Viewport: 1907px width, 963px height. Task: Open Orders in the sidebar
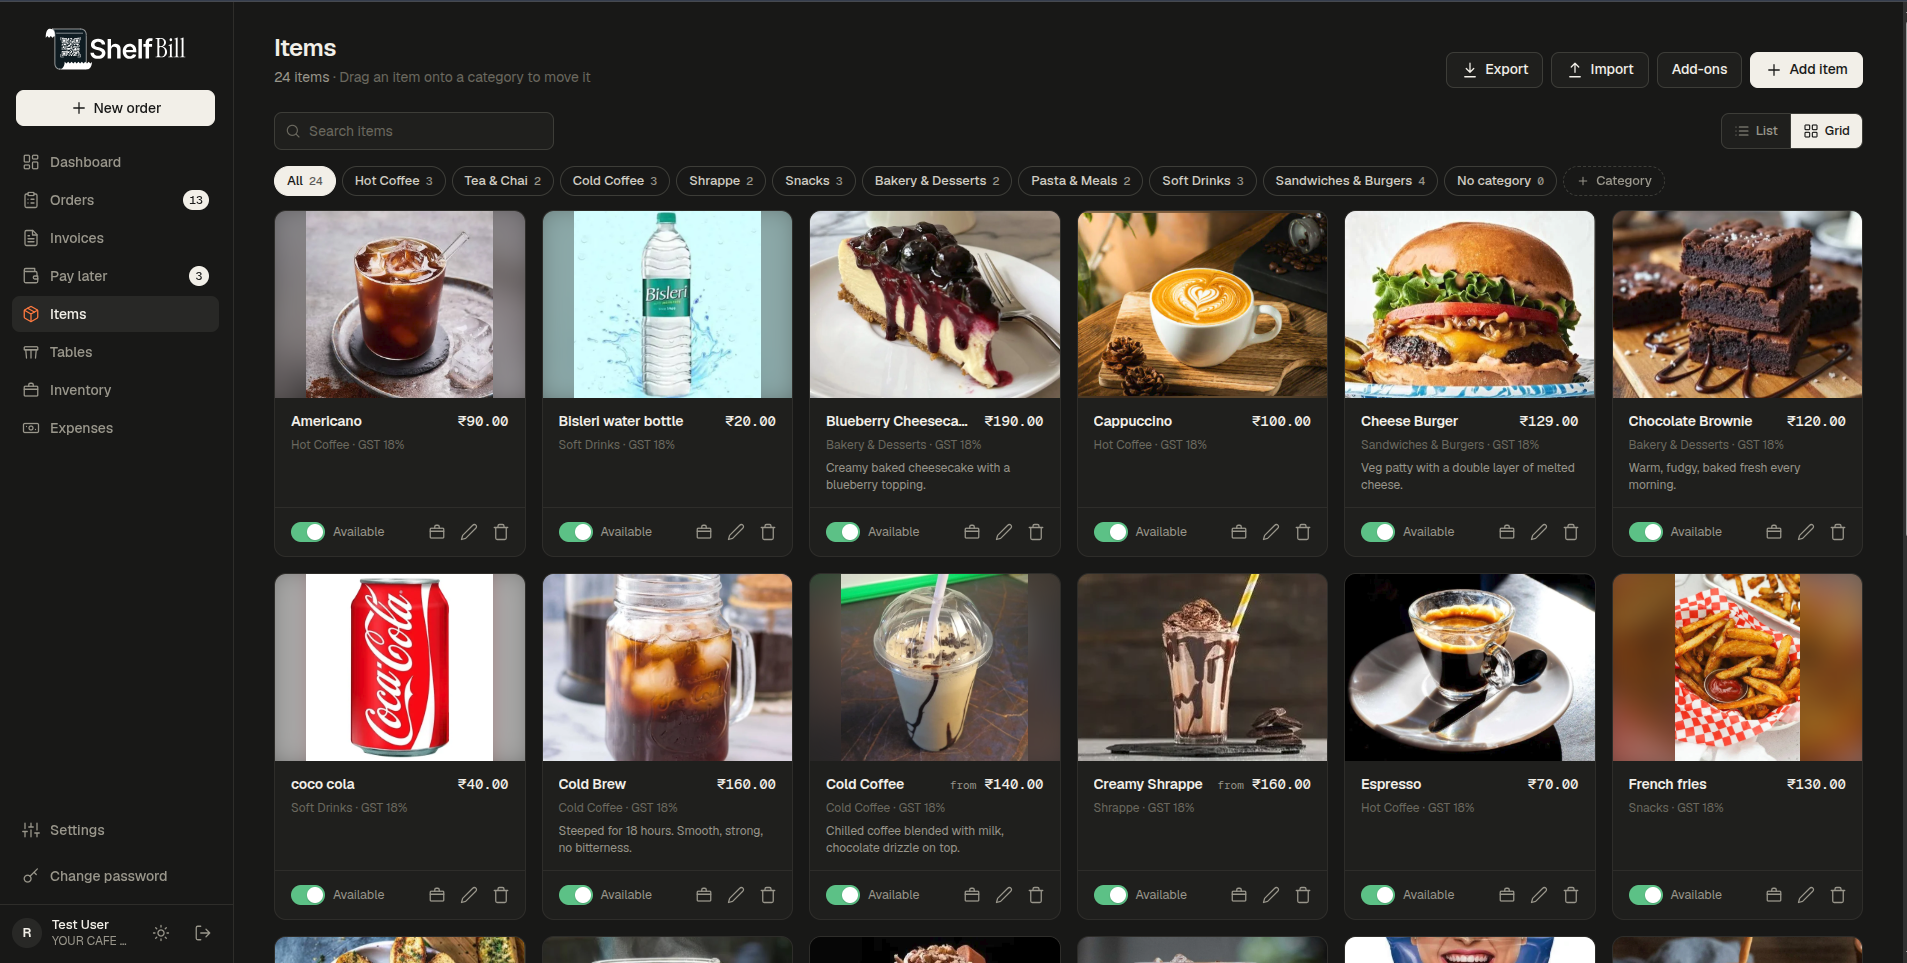tap(116, 200)
